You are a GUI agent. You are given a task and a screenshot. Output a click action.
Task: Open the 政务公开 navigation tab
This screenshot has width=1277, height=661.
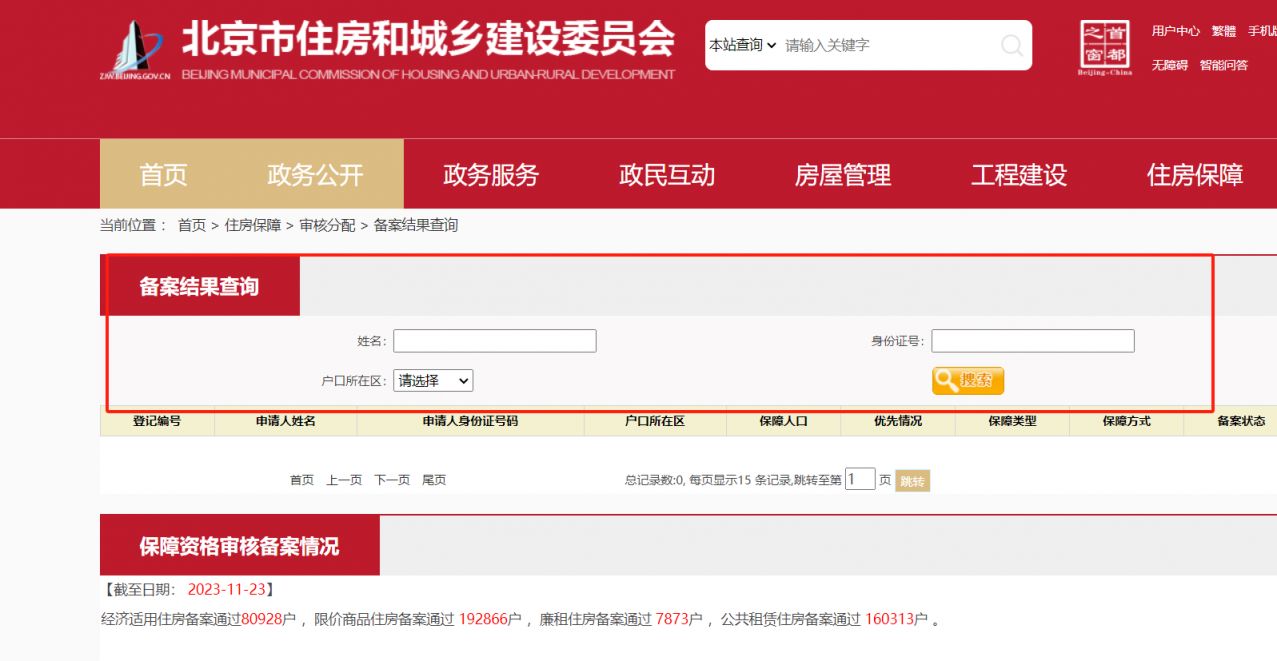click(316, 175)
